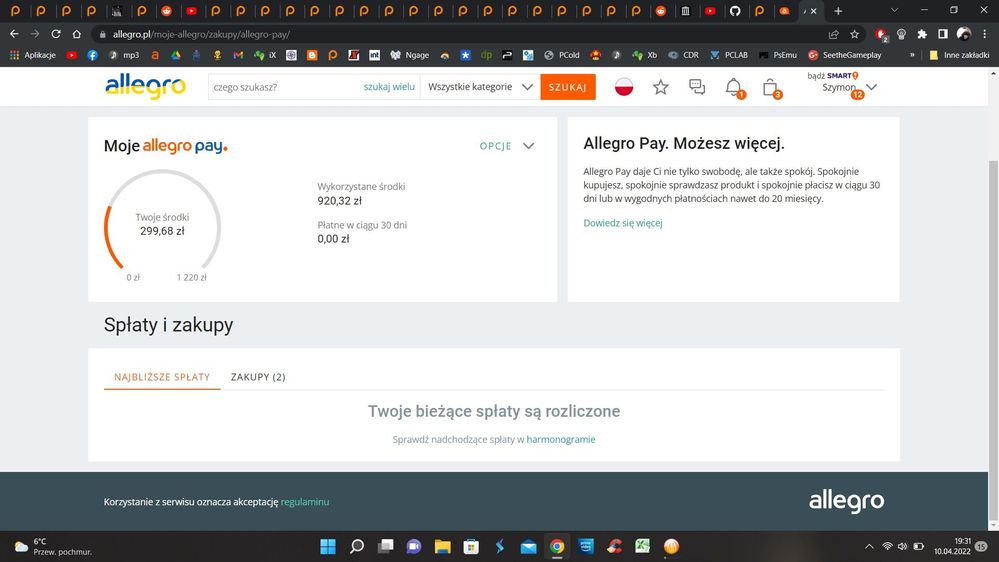Click the Twoje środki 299,68 zł amount
The image size is (999, 562).
click(x=162, y=231)
